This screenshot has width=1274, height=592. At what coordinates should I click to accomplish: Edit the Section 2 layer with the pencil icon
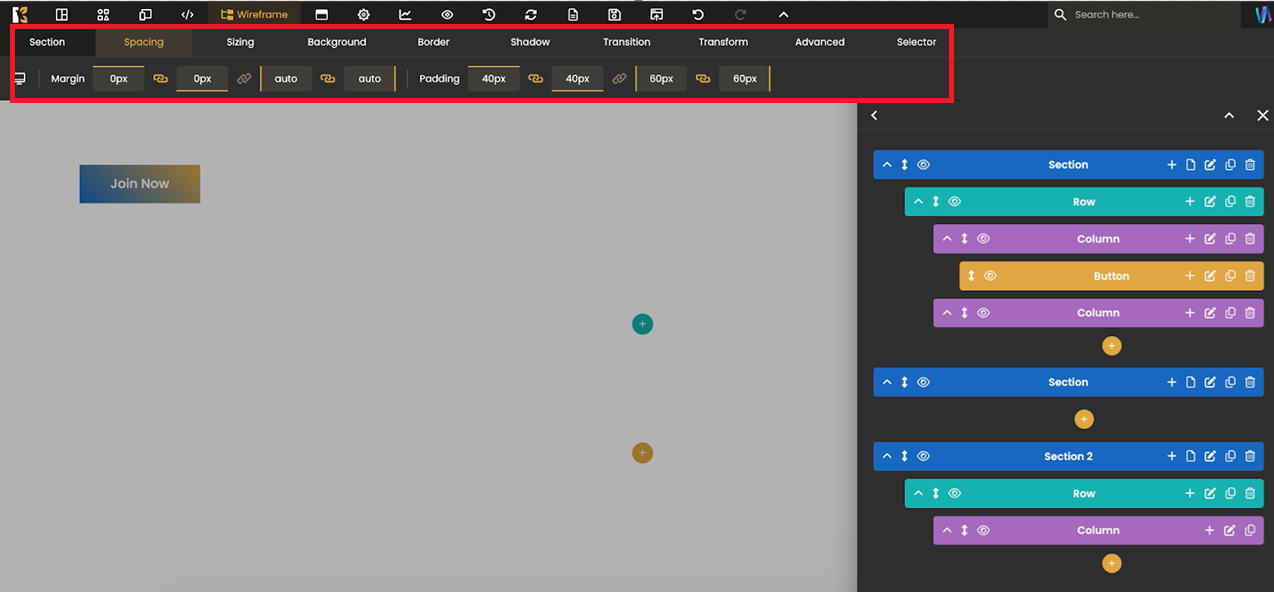pos(1210,457)
